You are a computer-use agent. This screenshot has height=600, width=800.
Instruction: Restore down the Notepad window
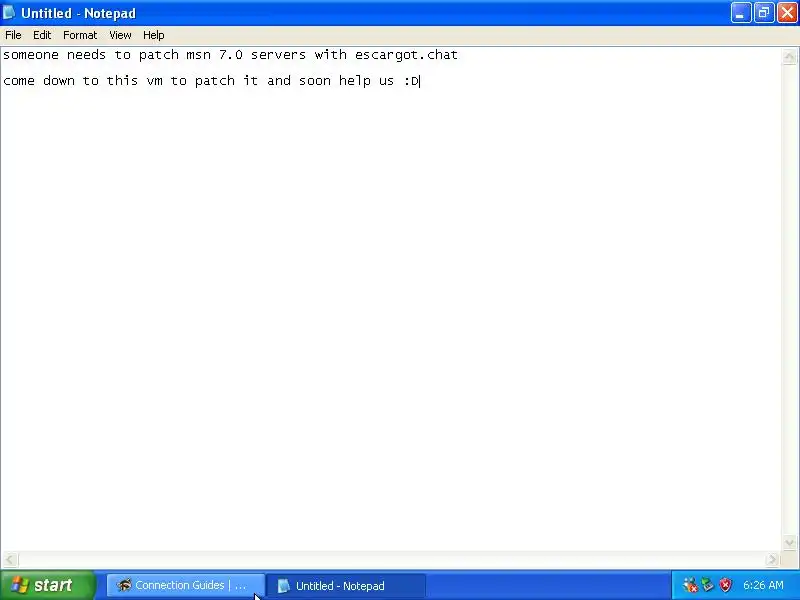click(764, 13)
